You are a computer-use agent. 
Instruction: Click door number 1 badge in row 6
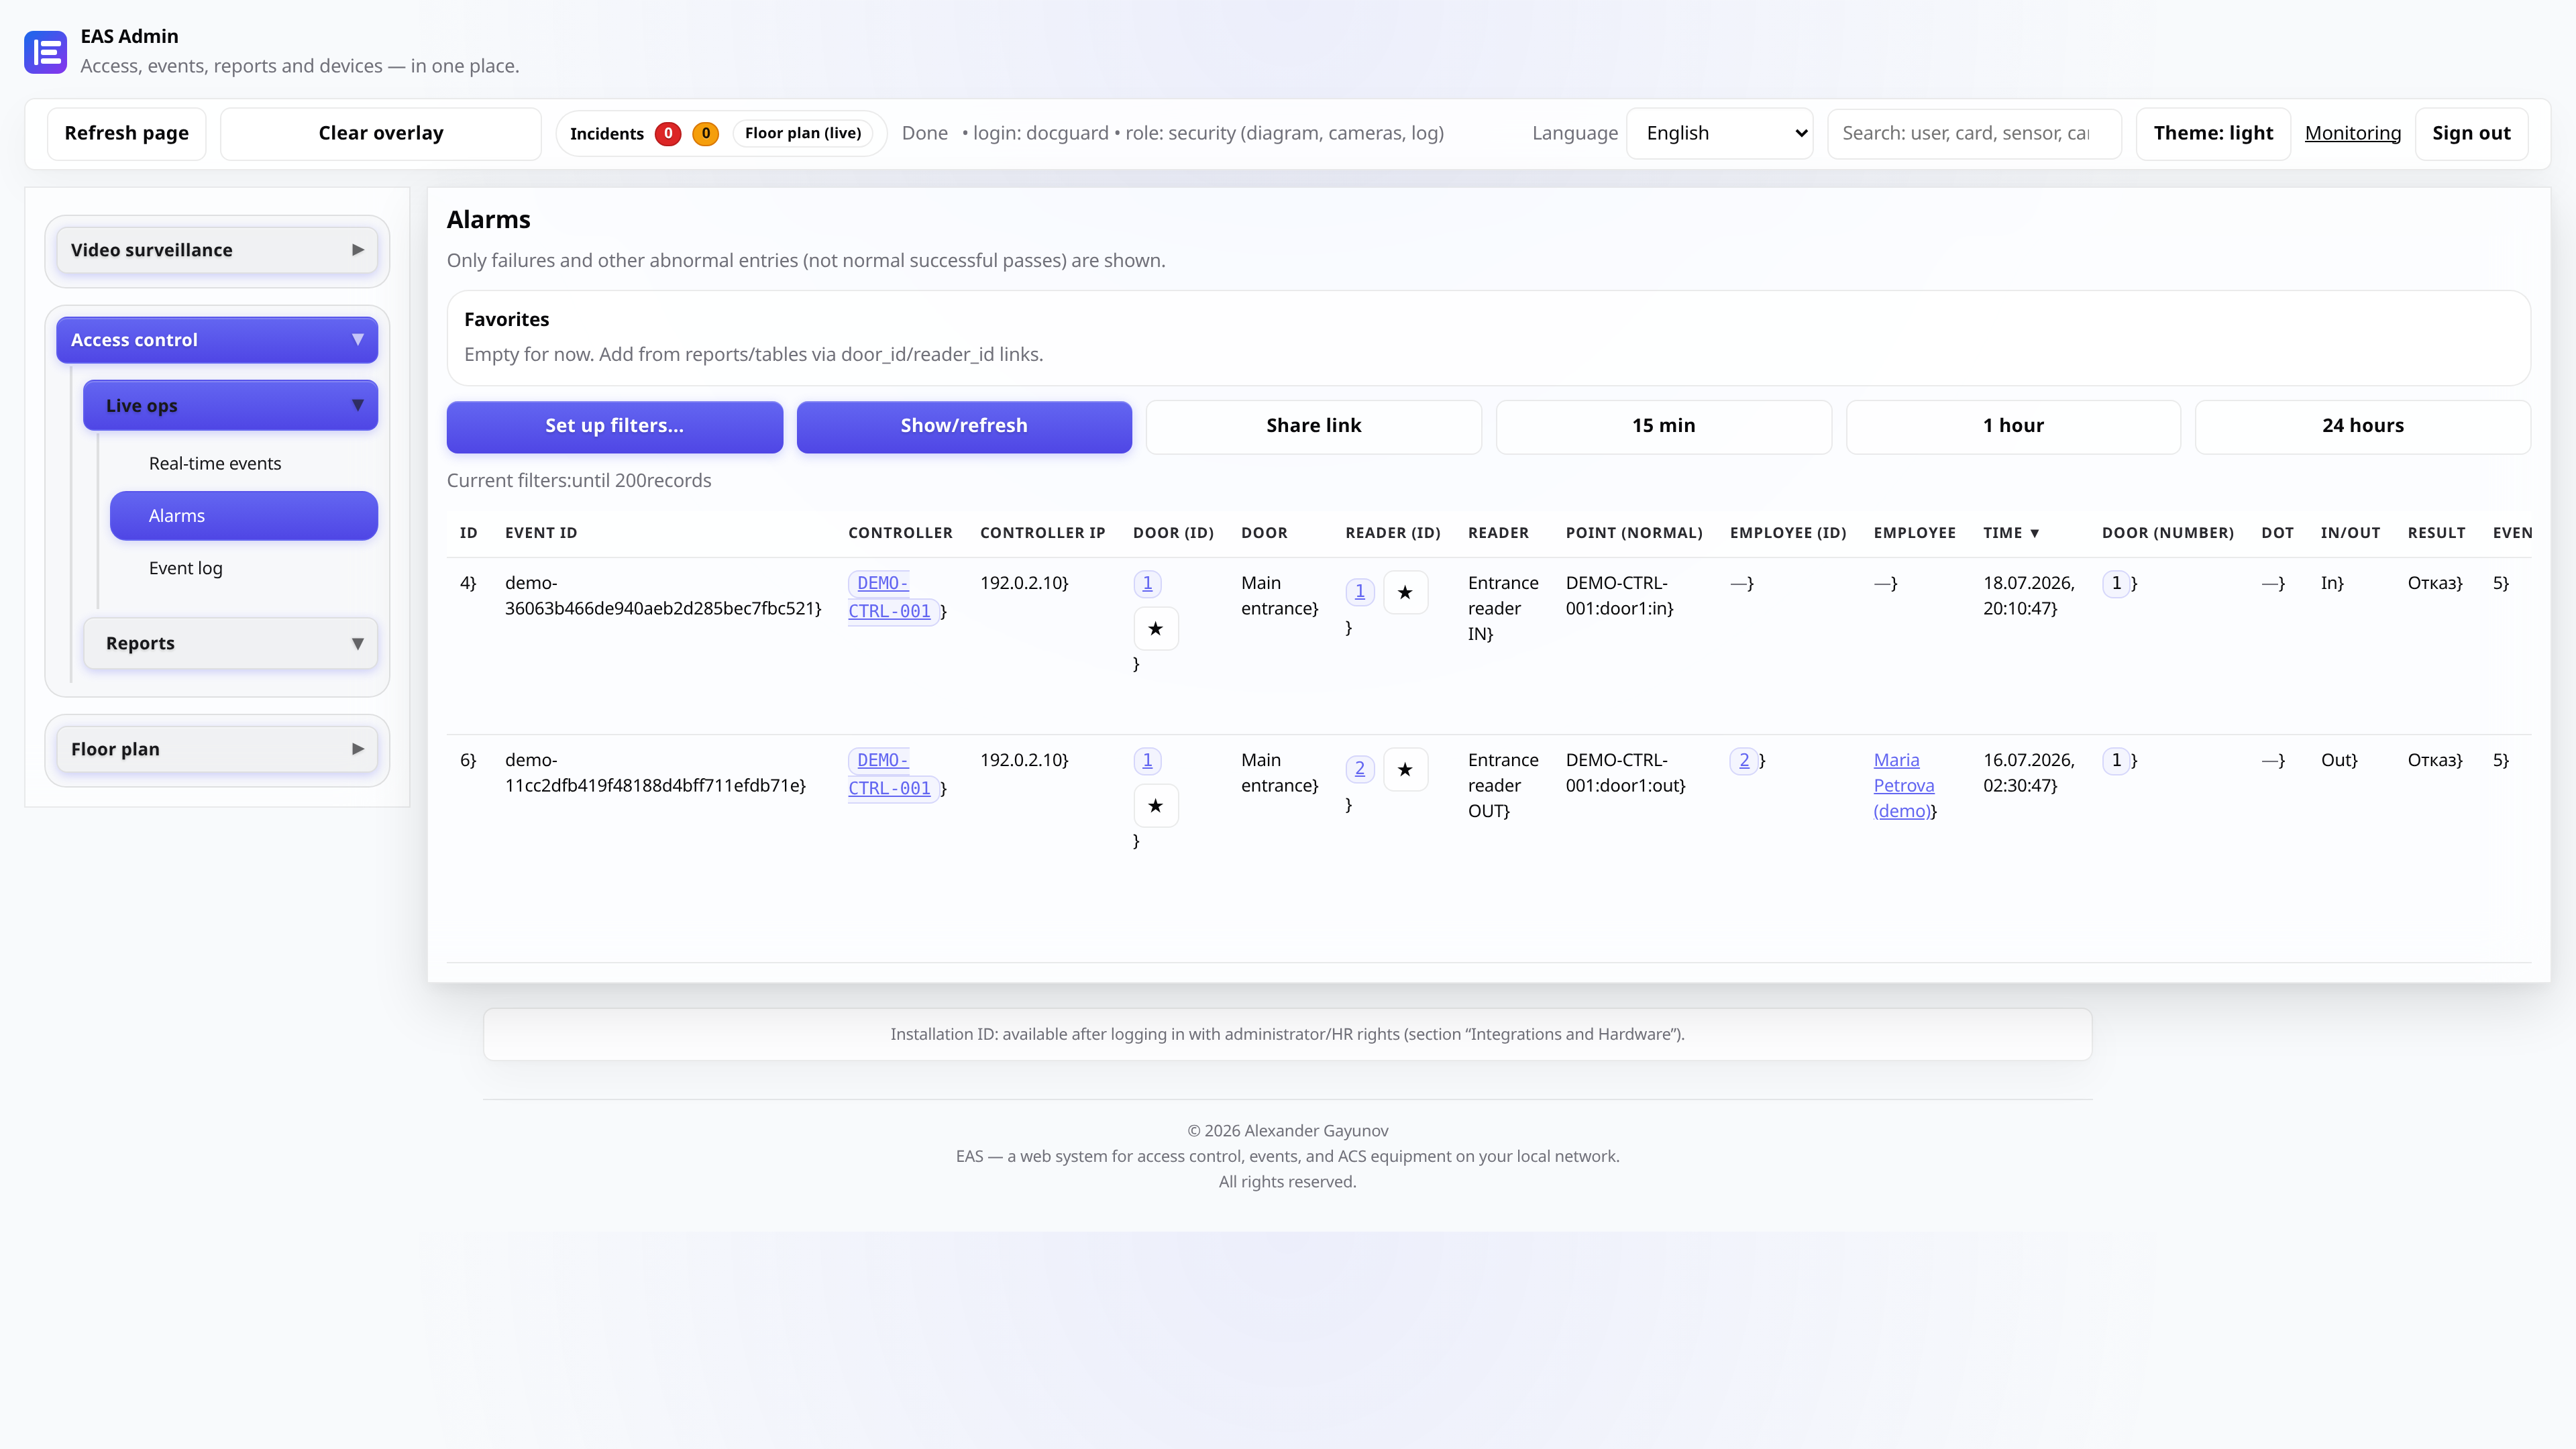coord(2116,760)
